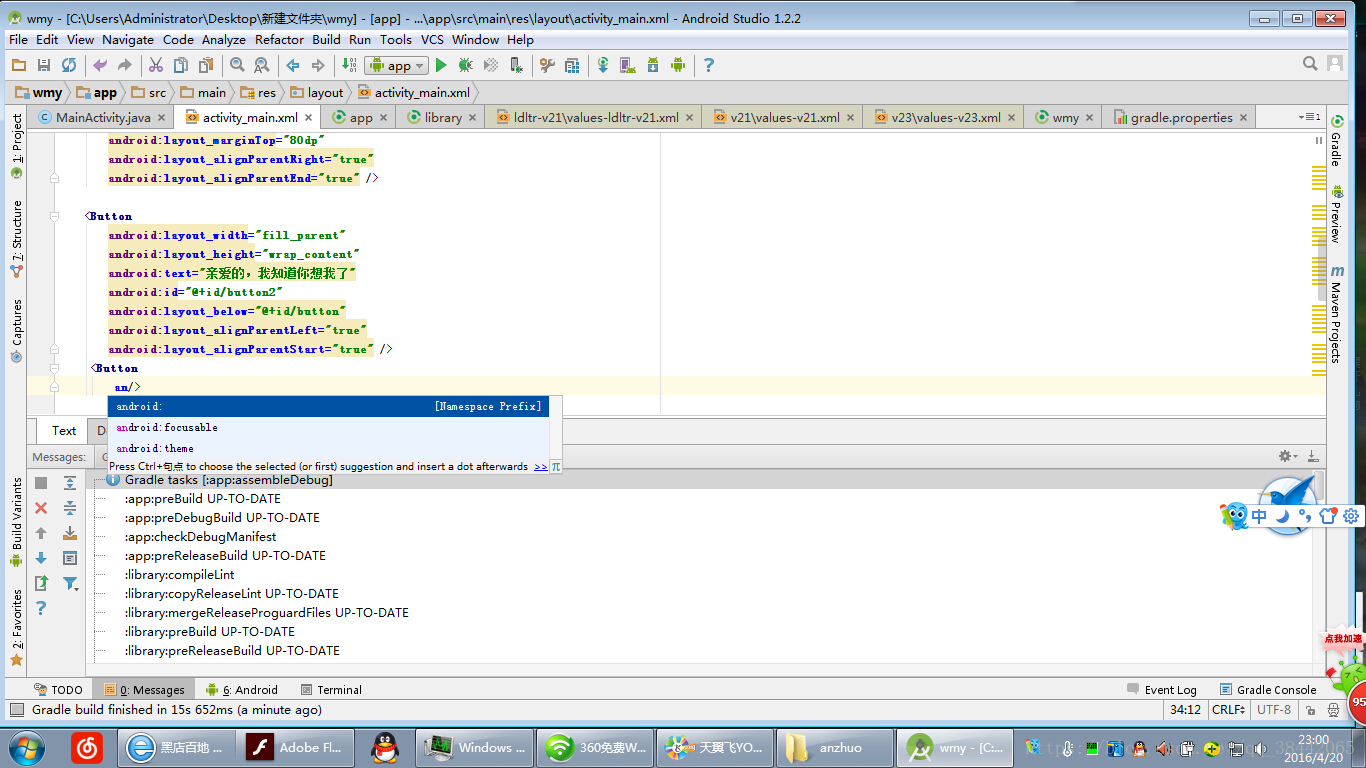The width and height of the screenshot is (1366, 768).
Task: Click the Export to text file icon in Messages
Action: tap(41, 583)
